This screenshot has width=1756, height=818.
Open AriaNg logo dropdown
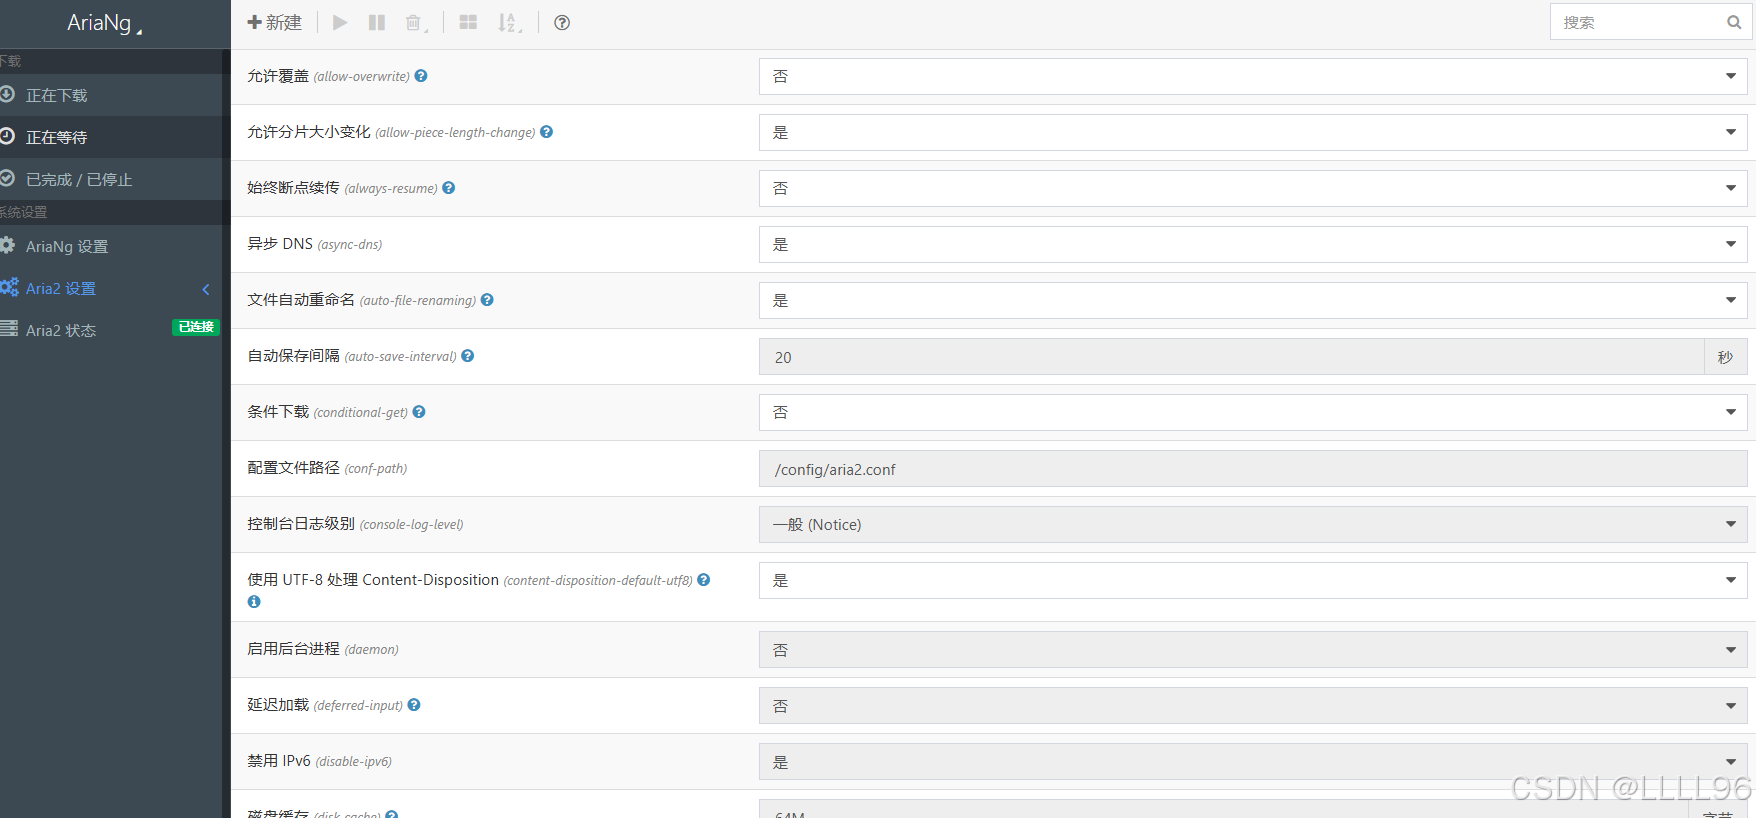pyautogui.click(x=105, y=23)
